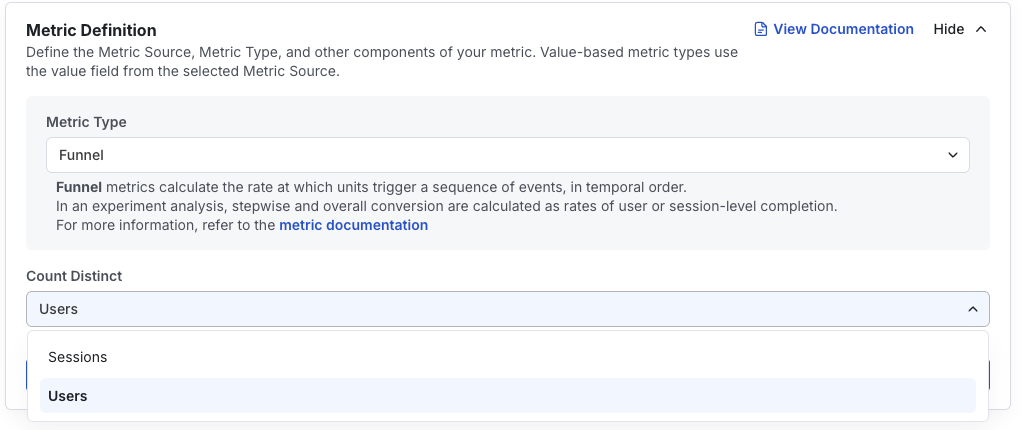Select Sessions from the dropdown list
Image resolution: width=1025 pixels, height=430 pixels.
[78, 357]
